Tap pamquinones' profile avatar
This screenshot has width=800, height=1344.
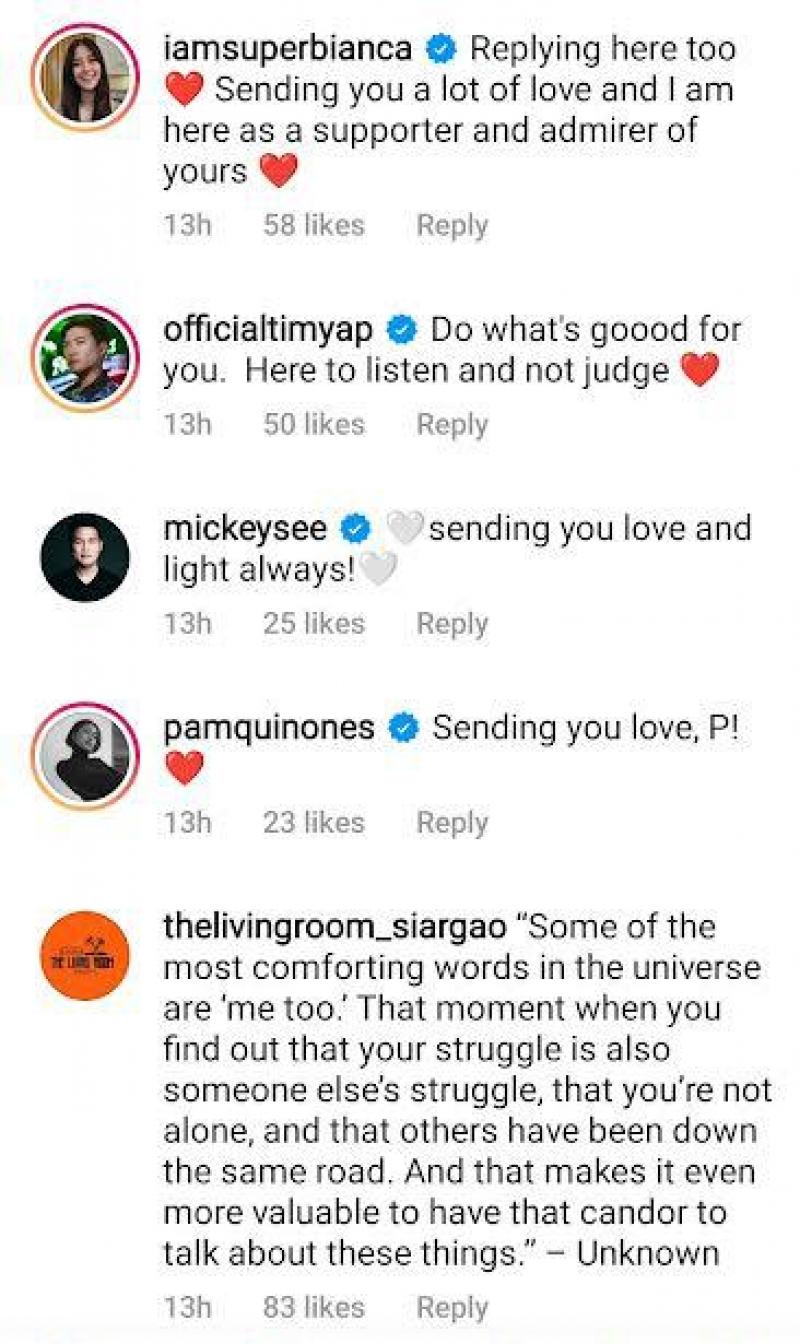(x=85, y=756)
